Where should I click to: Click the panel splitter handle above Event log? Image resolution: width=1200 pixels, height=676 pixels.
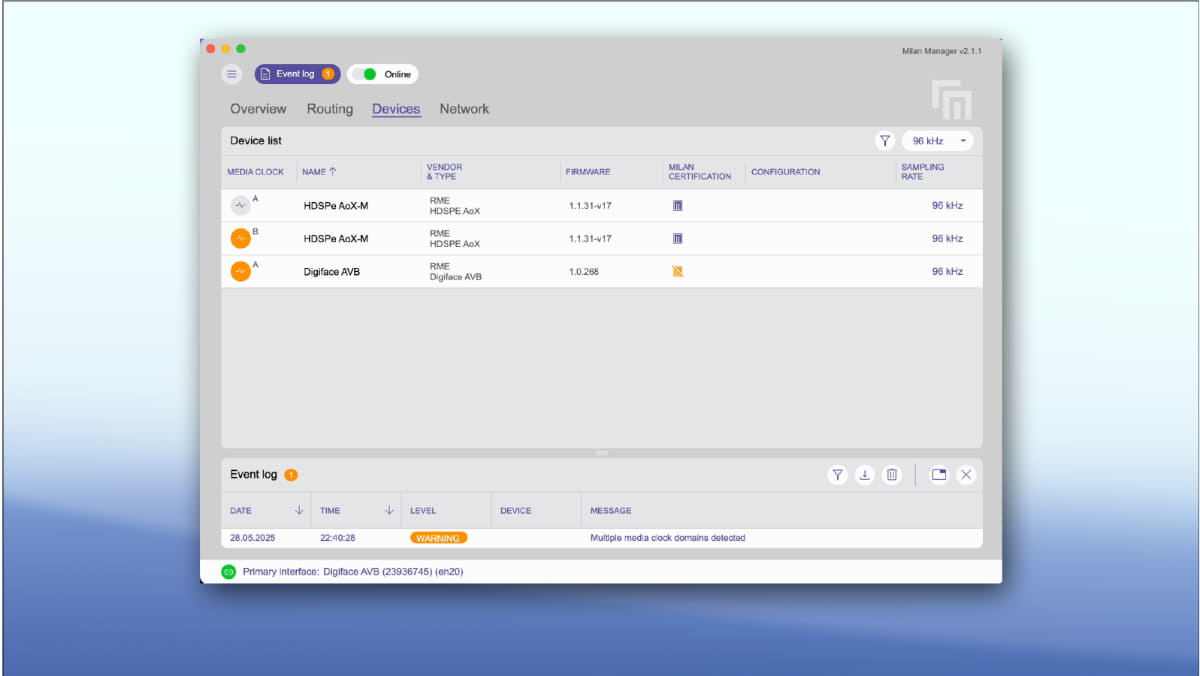[602, 453]
